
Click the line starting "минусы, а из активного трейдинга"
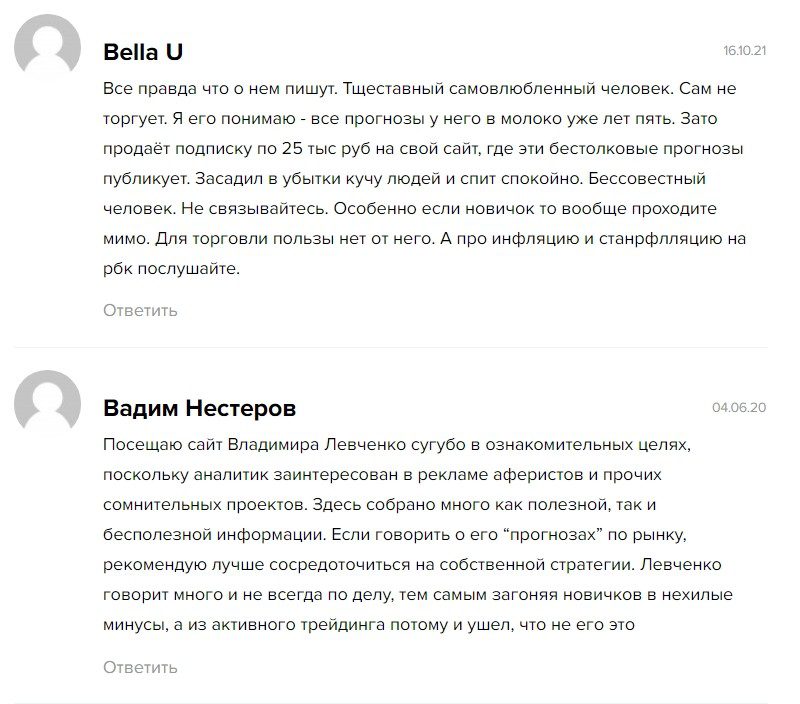pyautogui.click(x=369, y=625)
